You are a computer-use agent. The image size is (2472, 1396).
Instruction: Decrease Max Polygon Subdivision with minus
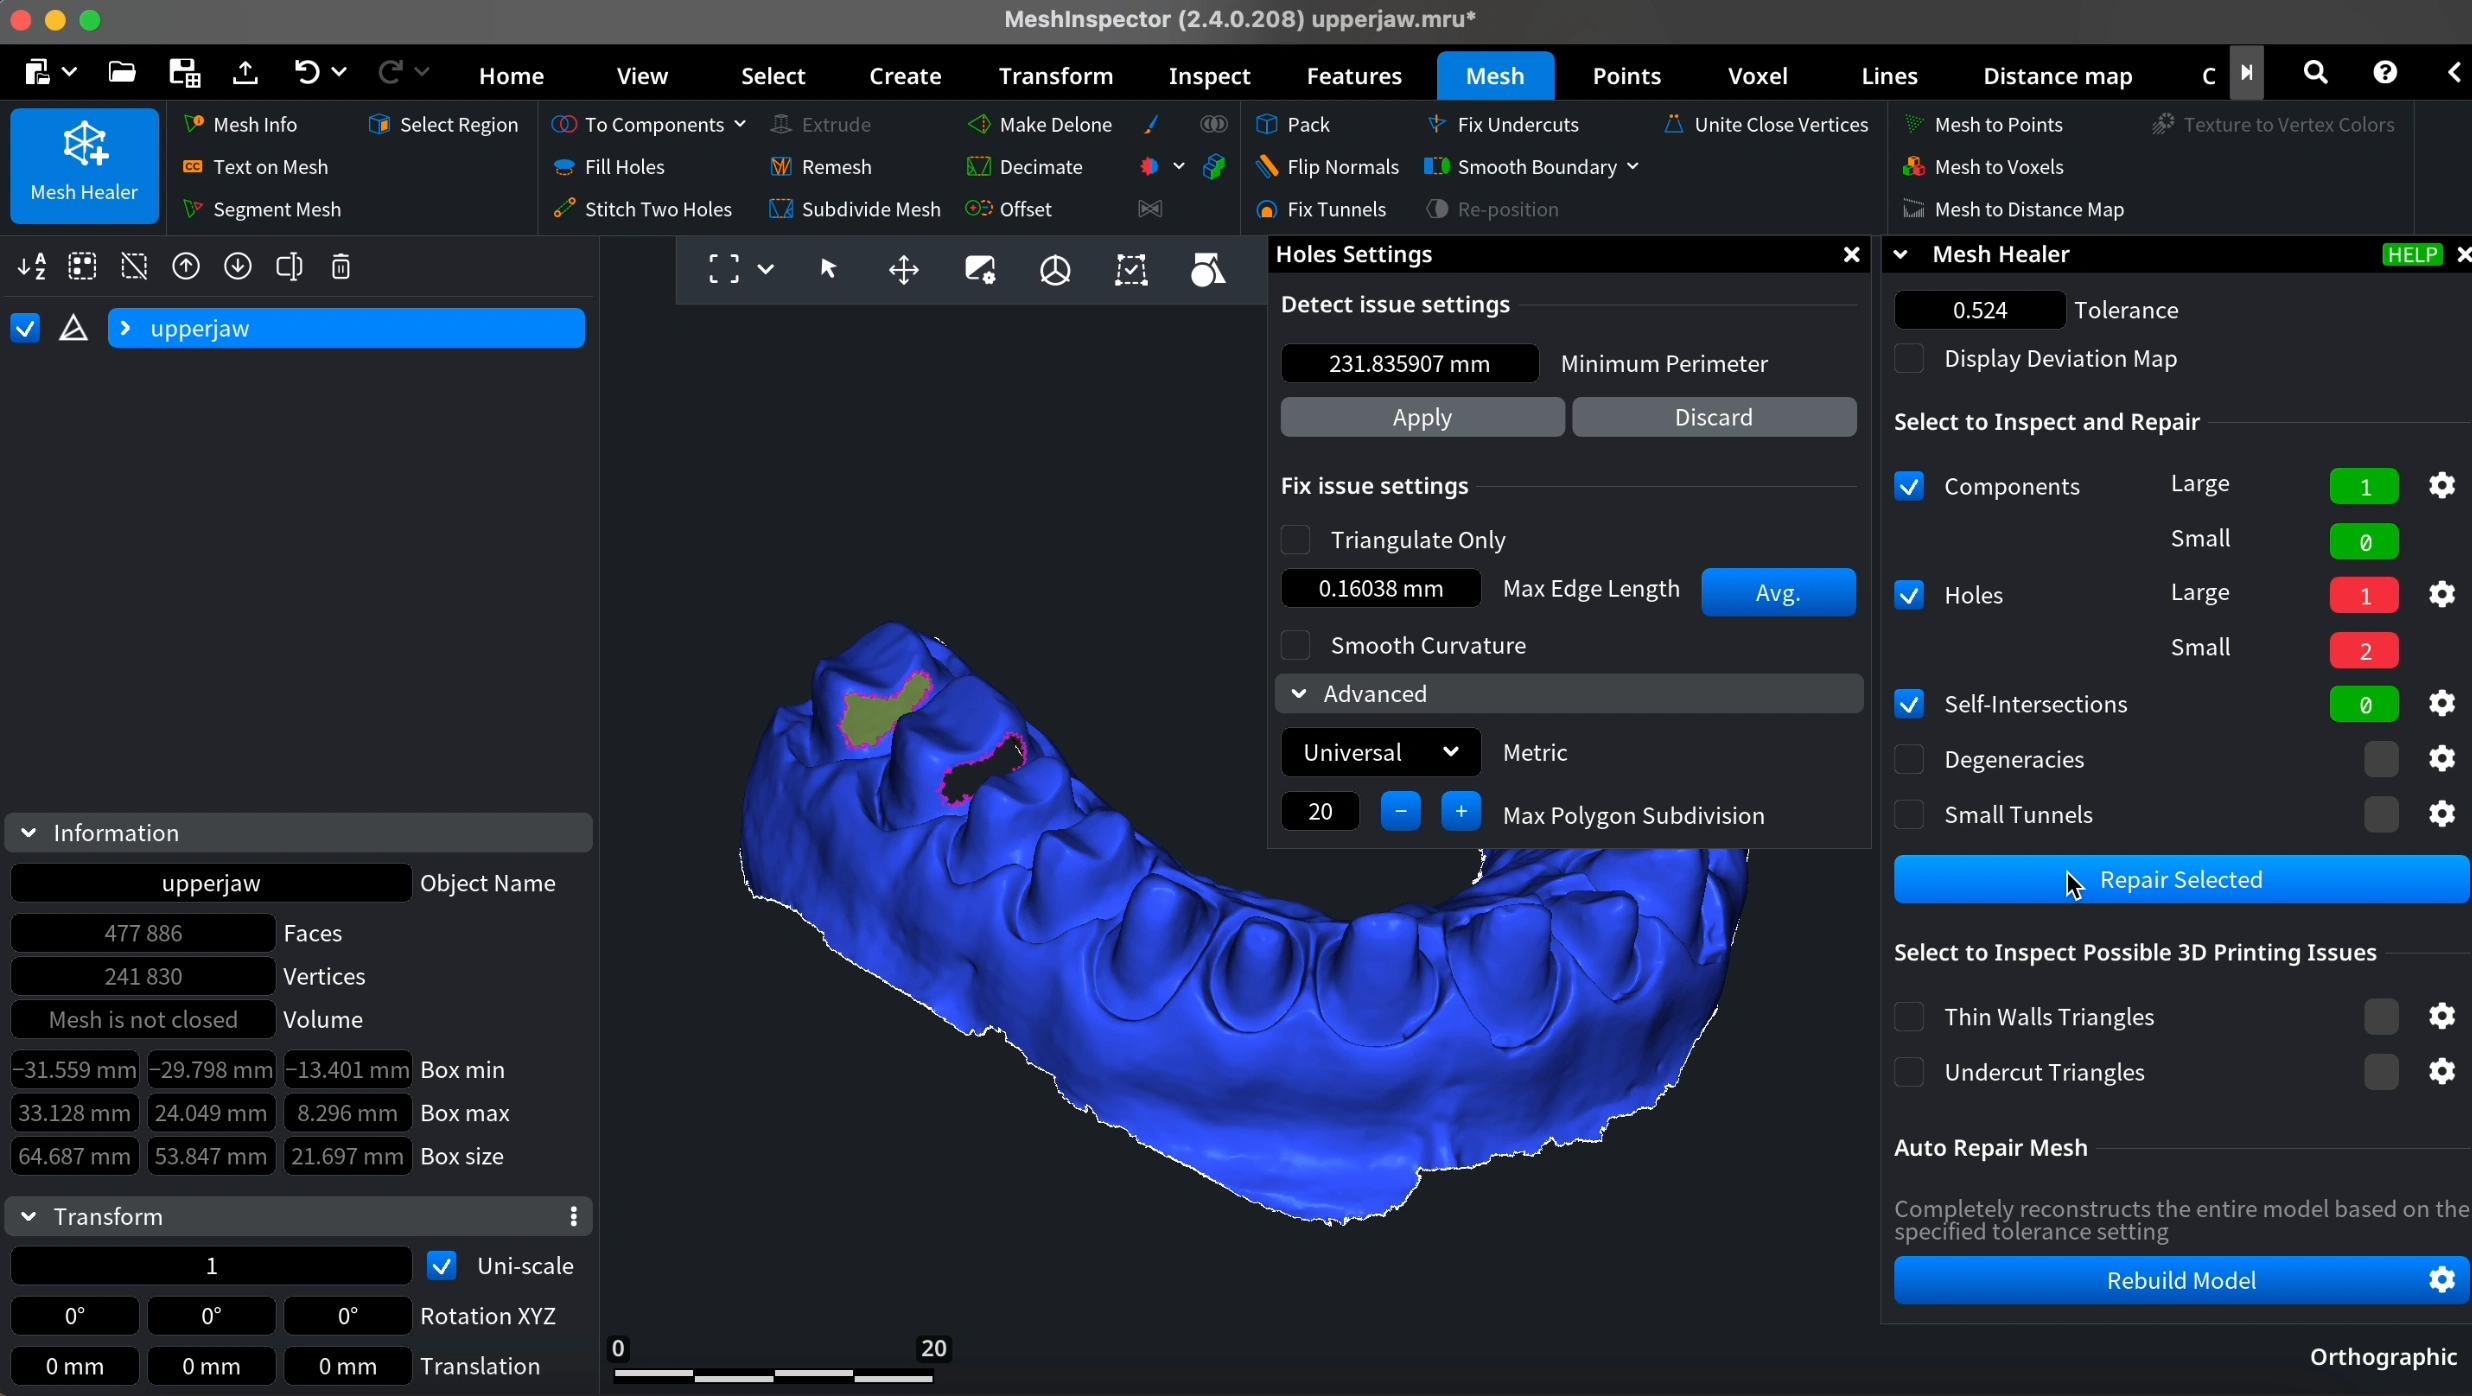pyautogui.click(x=1400, y=811)
